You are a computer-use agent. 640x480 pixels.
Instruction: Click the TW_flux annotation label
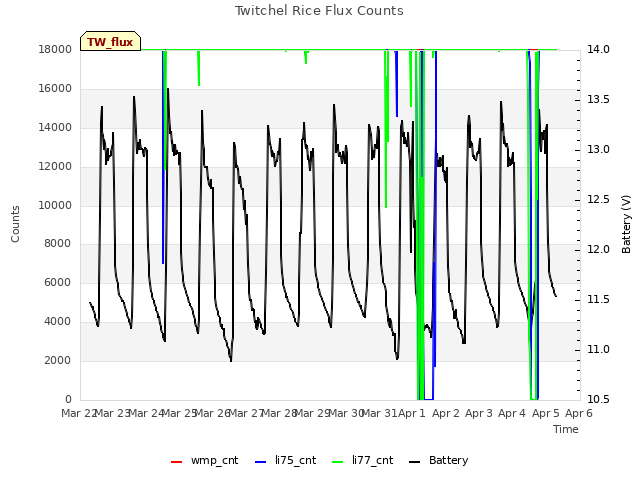pyautogui.click(x=110, y=41)
